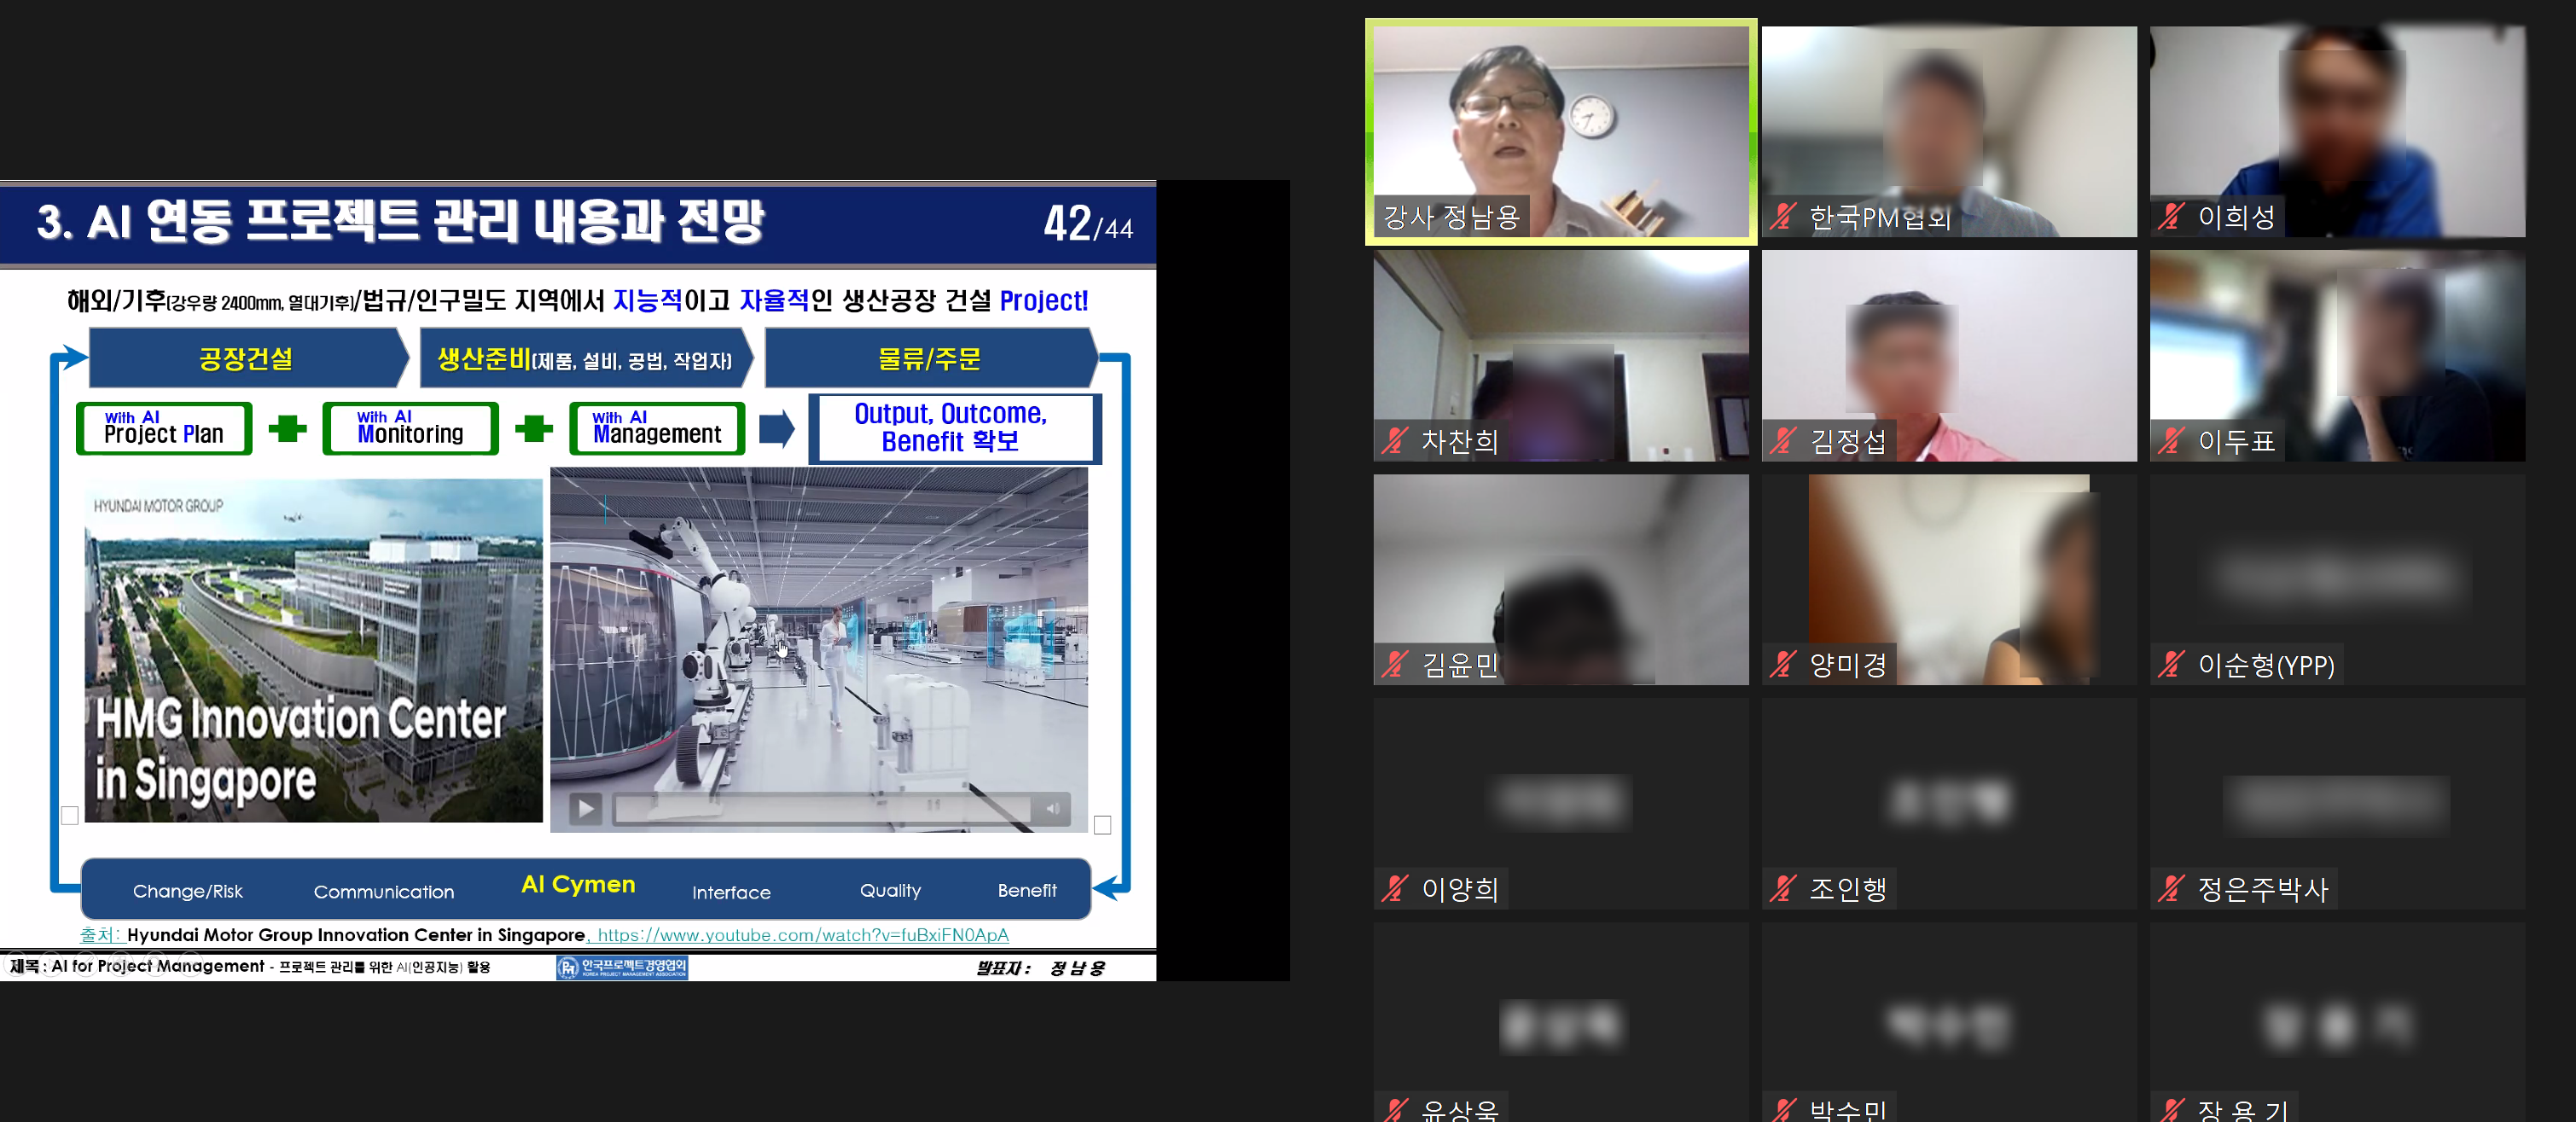Select the 양미경 participant video
Image resolution: width=2576 pixels, height=1122 pixels.
1948,580
